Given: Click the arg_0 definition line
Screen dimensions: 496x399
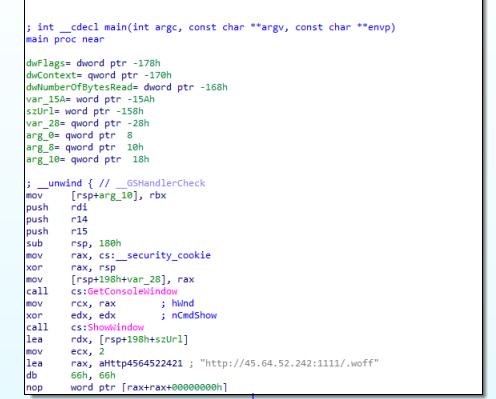Looking at the screenshot, I should point(79,135).
